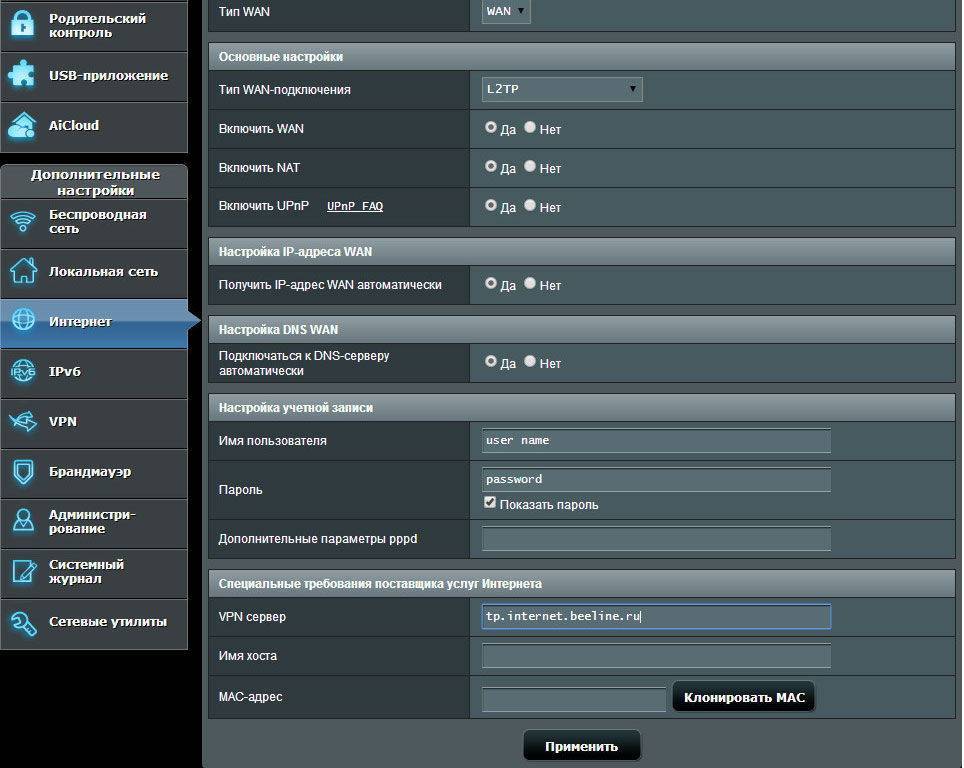Go to the Администрирование section

[94, 522]
